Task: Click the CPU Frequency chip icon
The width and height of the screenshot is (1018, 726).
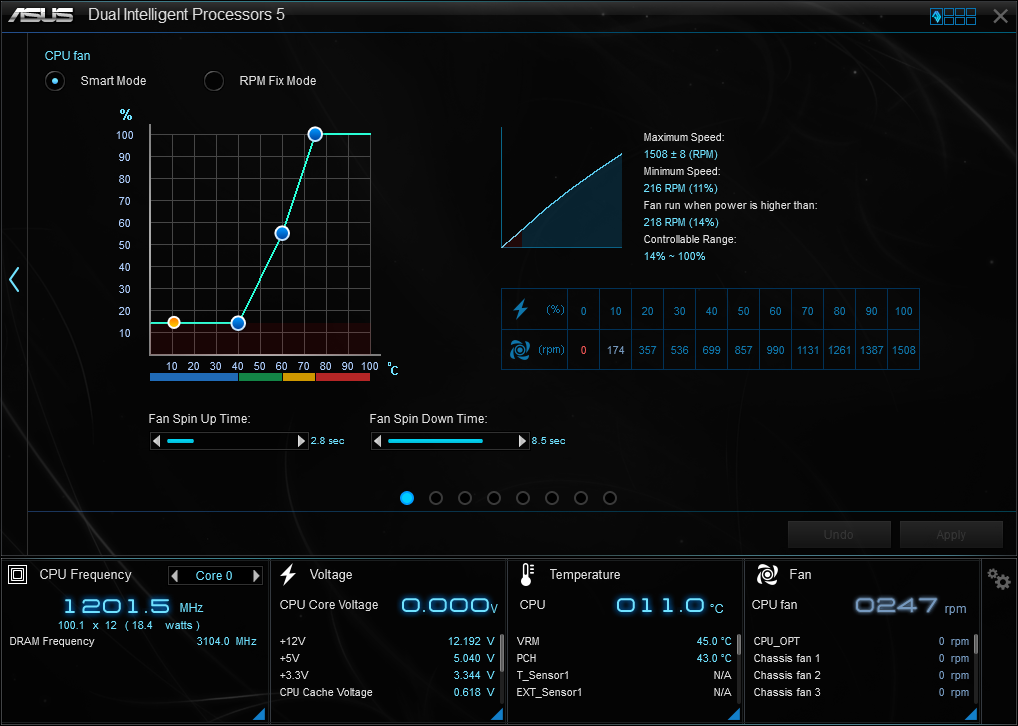Action: click(18, 575)
